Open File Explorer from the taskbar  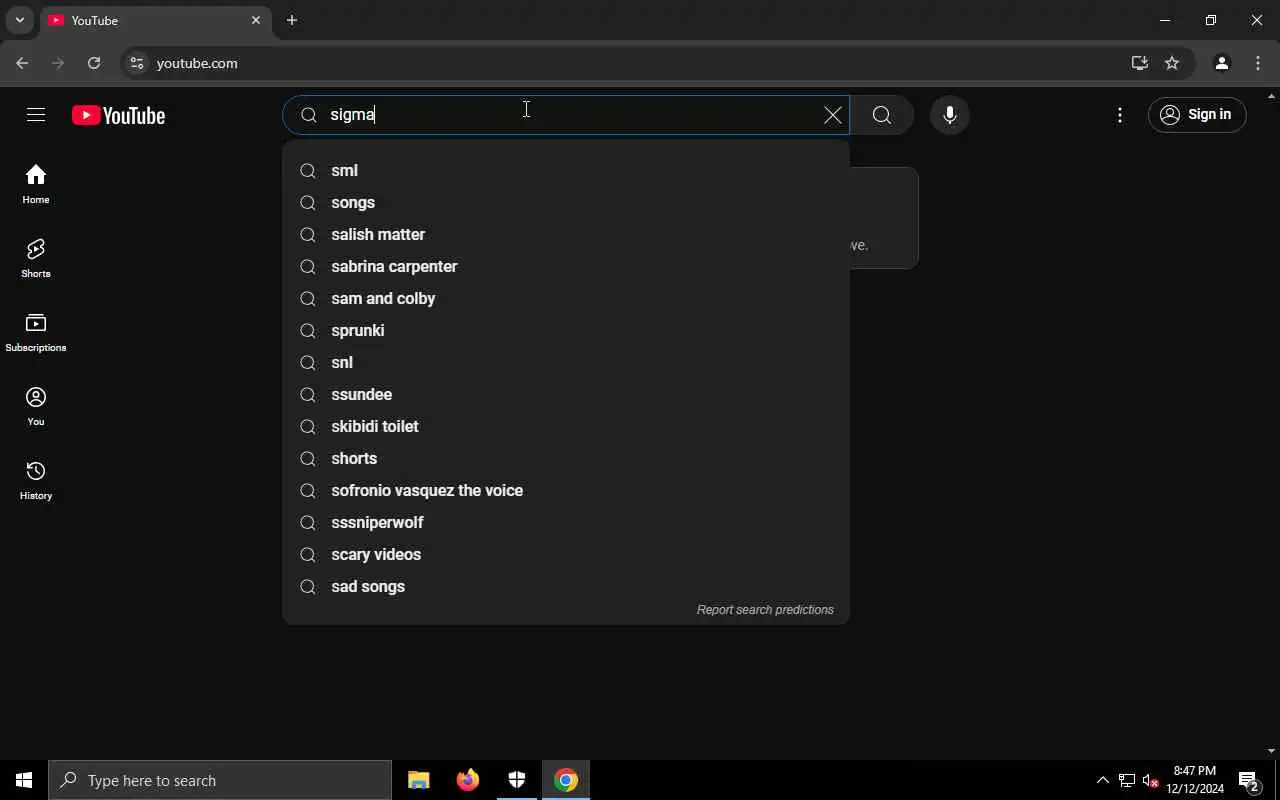[x=418, y=780]
